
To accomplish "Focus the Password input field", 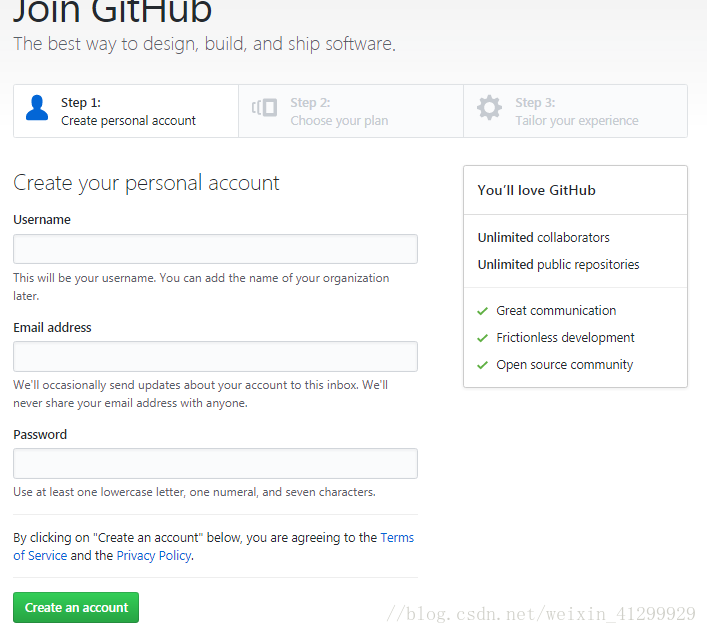I will click(216, 464).
